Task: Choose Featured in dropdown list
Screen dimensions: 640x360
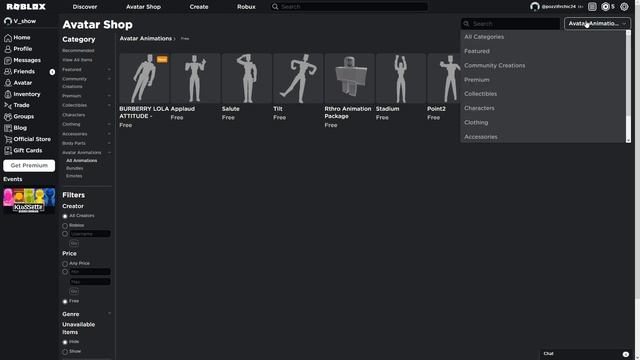Action: pos(542,51)
